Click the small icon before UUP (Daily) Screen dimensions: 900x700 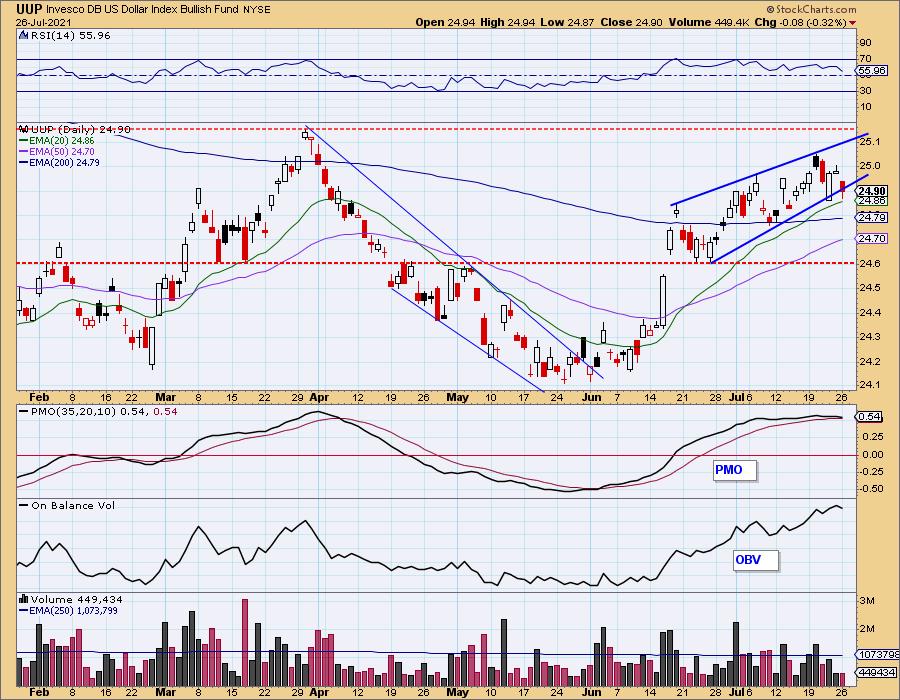pyautogui.click(x=24, y=130)
